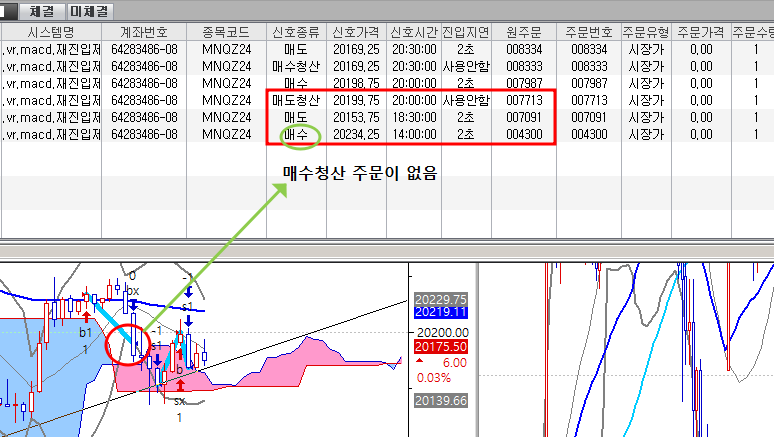
Task: Click the red 20175.50 current price label
Action: pyautogui.click(x=441, y=347)
